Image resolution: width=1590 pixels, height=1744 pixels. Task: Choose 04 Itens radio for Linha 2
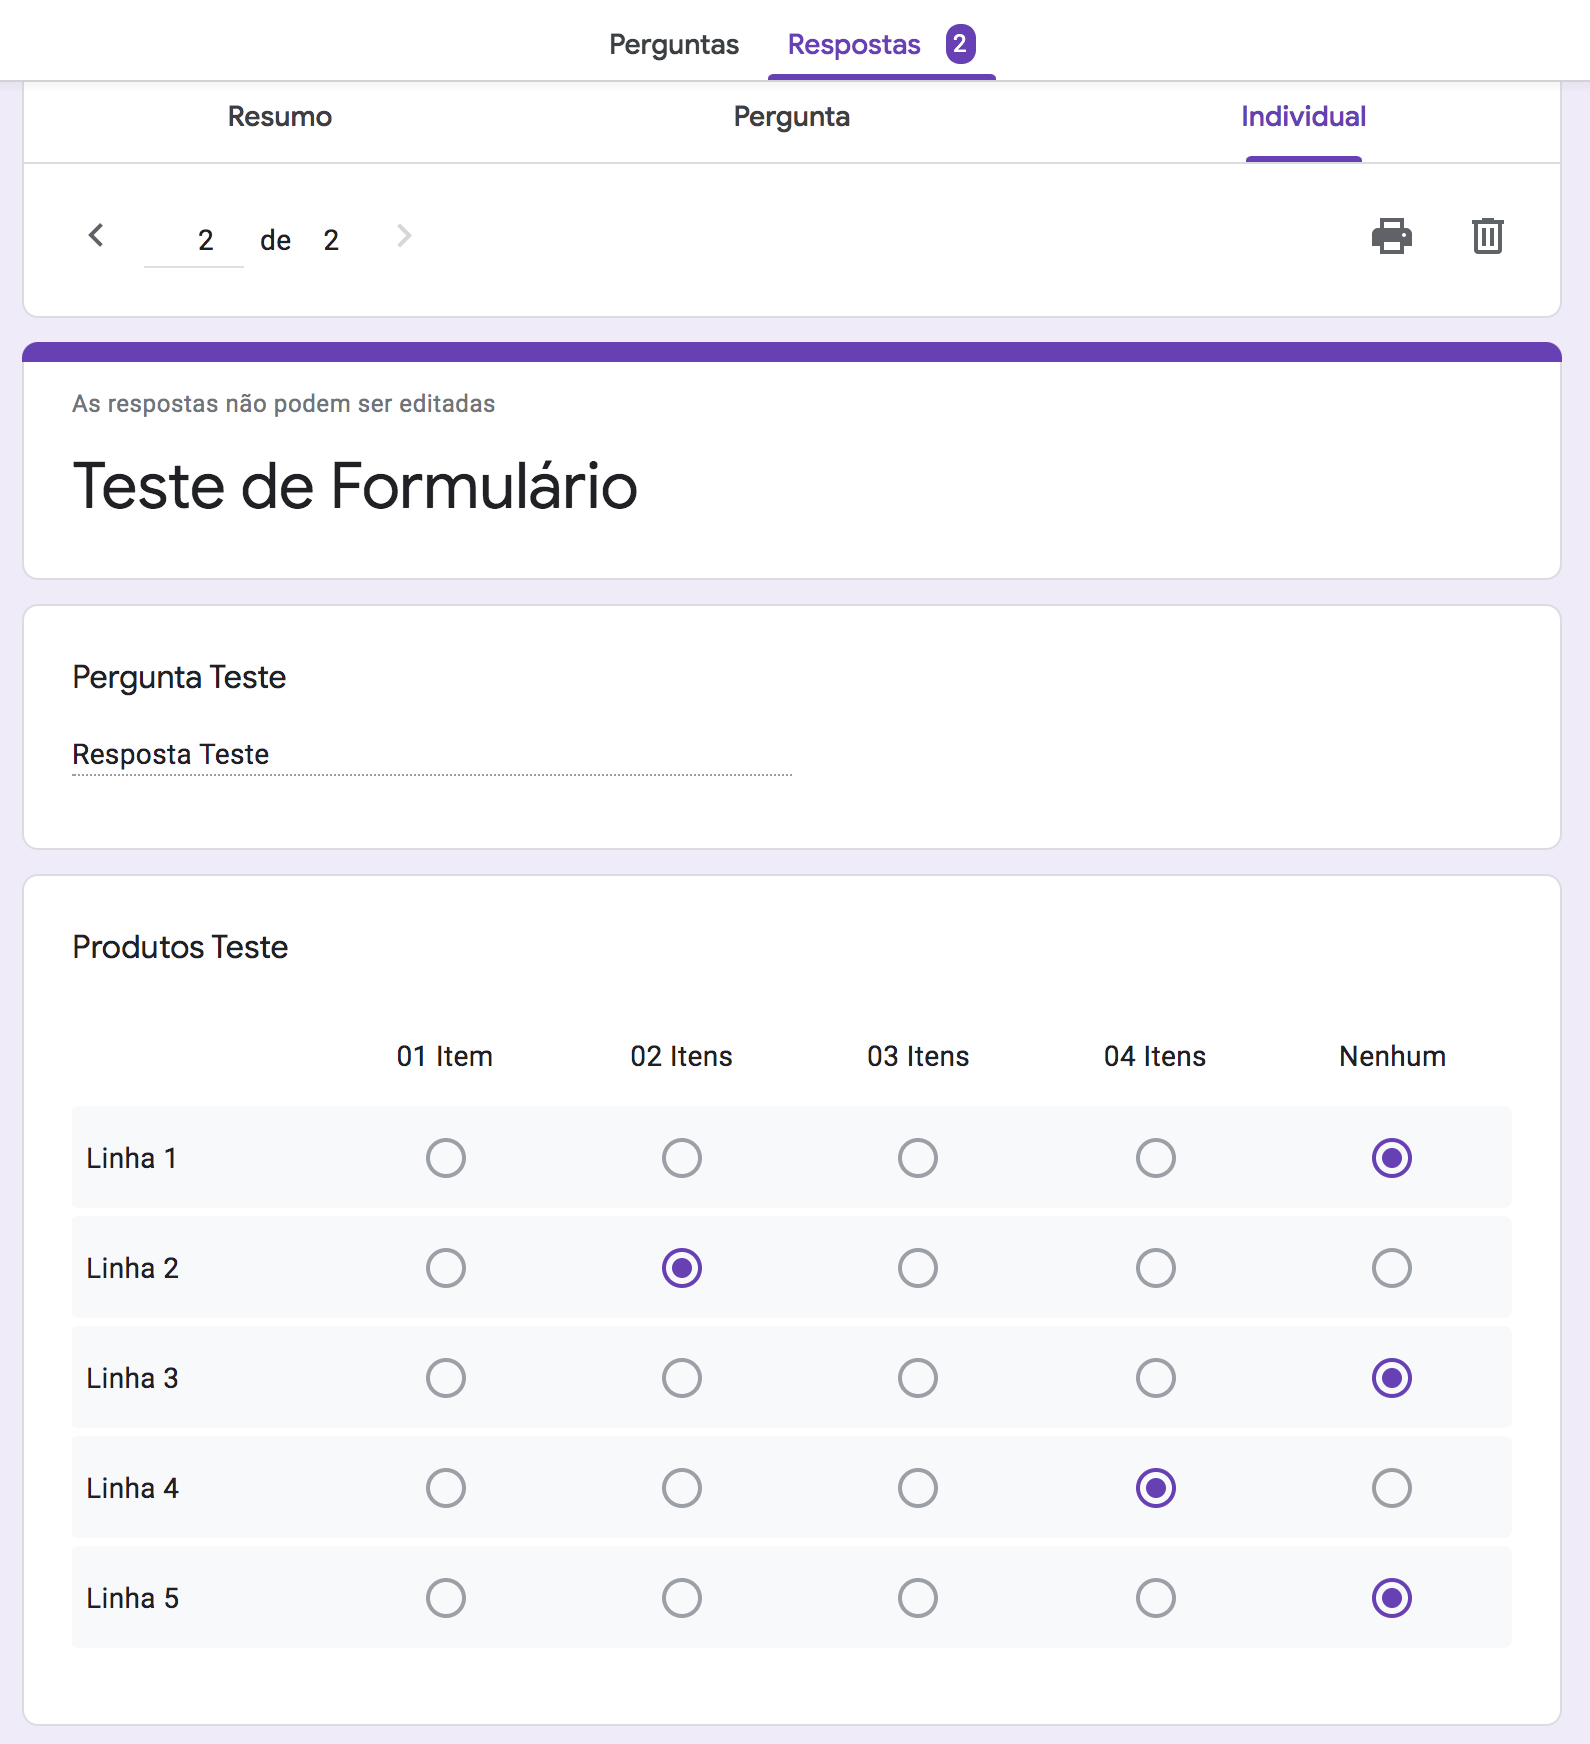[x=1155, y=1268]
